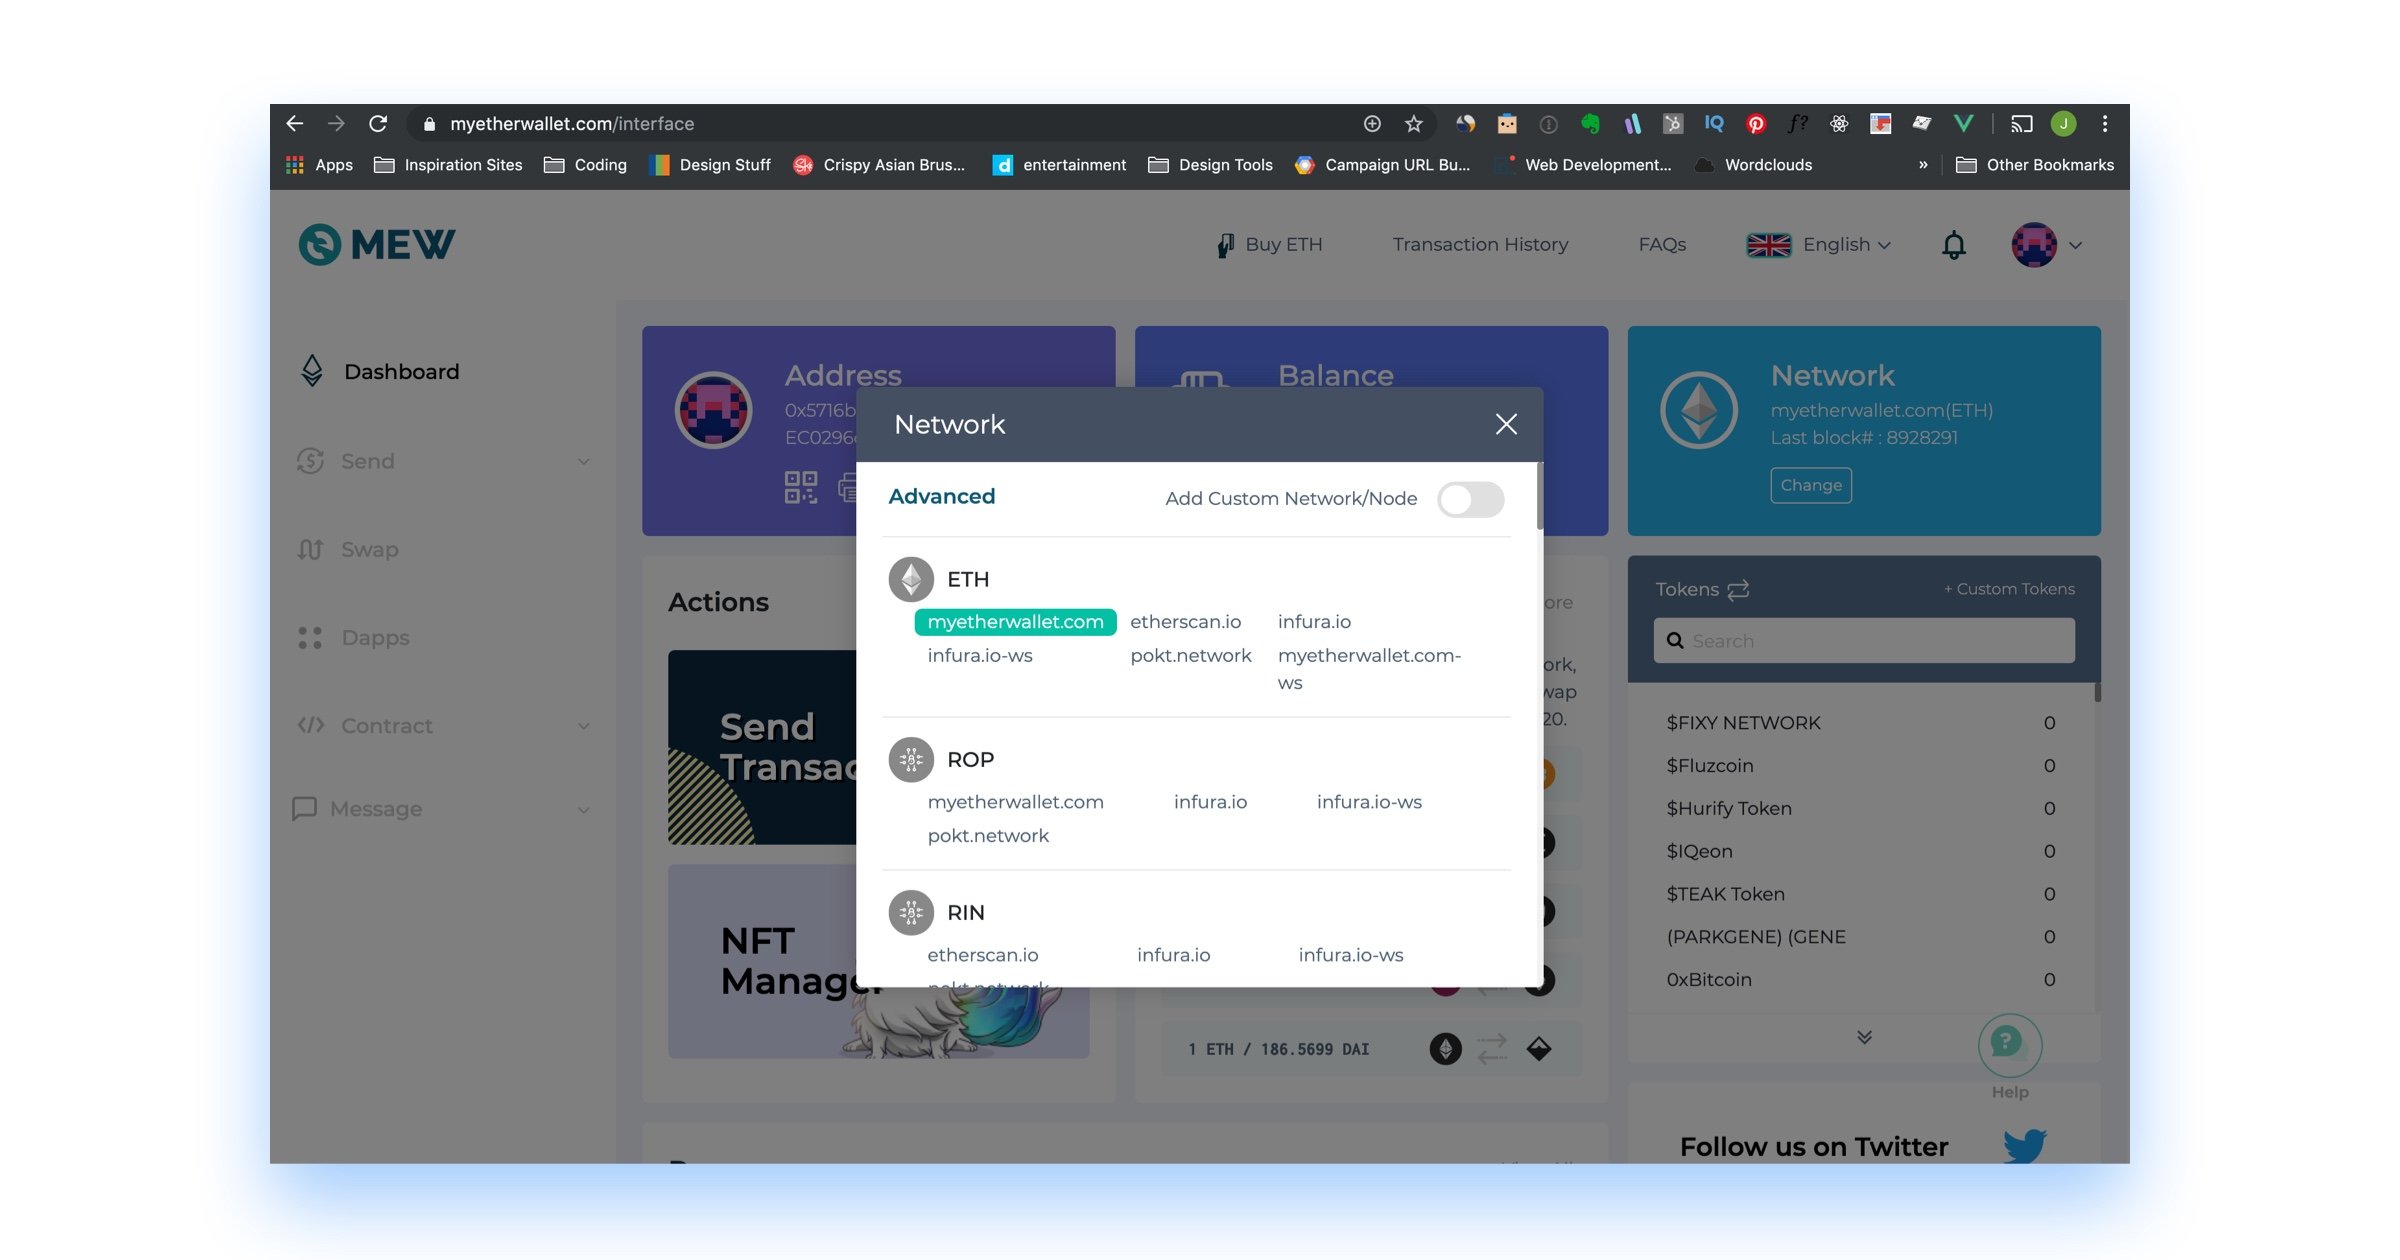Select the myetherwallet.com-ws ETH node
Image resolution: width=2400 pixels, height=1260 pixels.
(x=1369, y=668)
